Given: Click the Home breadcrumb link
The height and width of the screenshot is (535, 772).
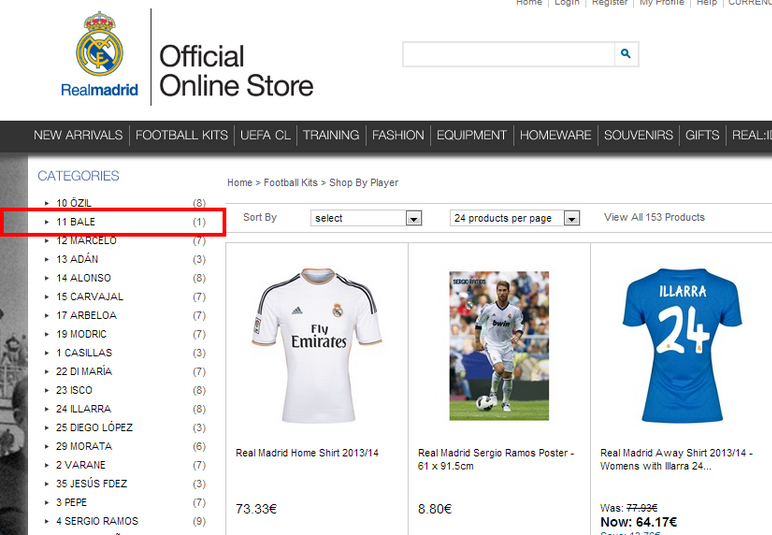Looking at the screenshot, I should point(239,183).
